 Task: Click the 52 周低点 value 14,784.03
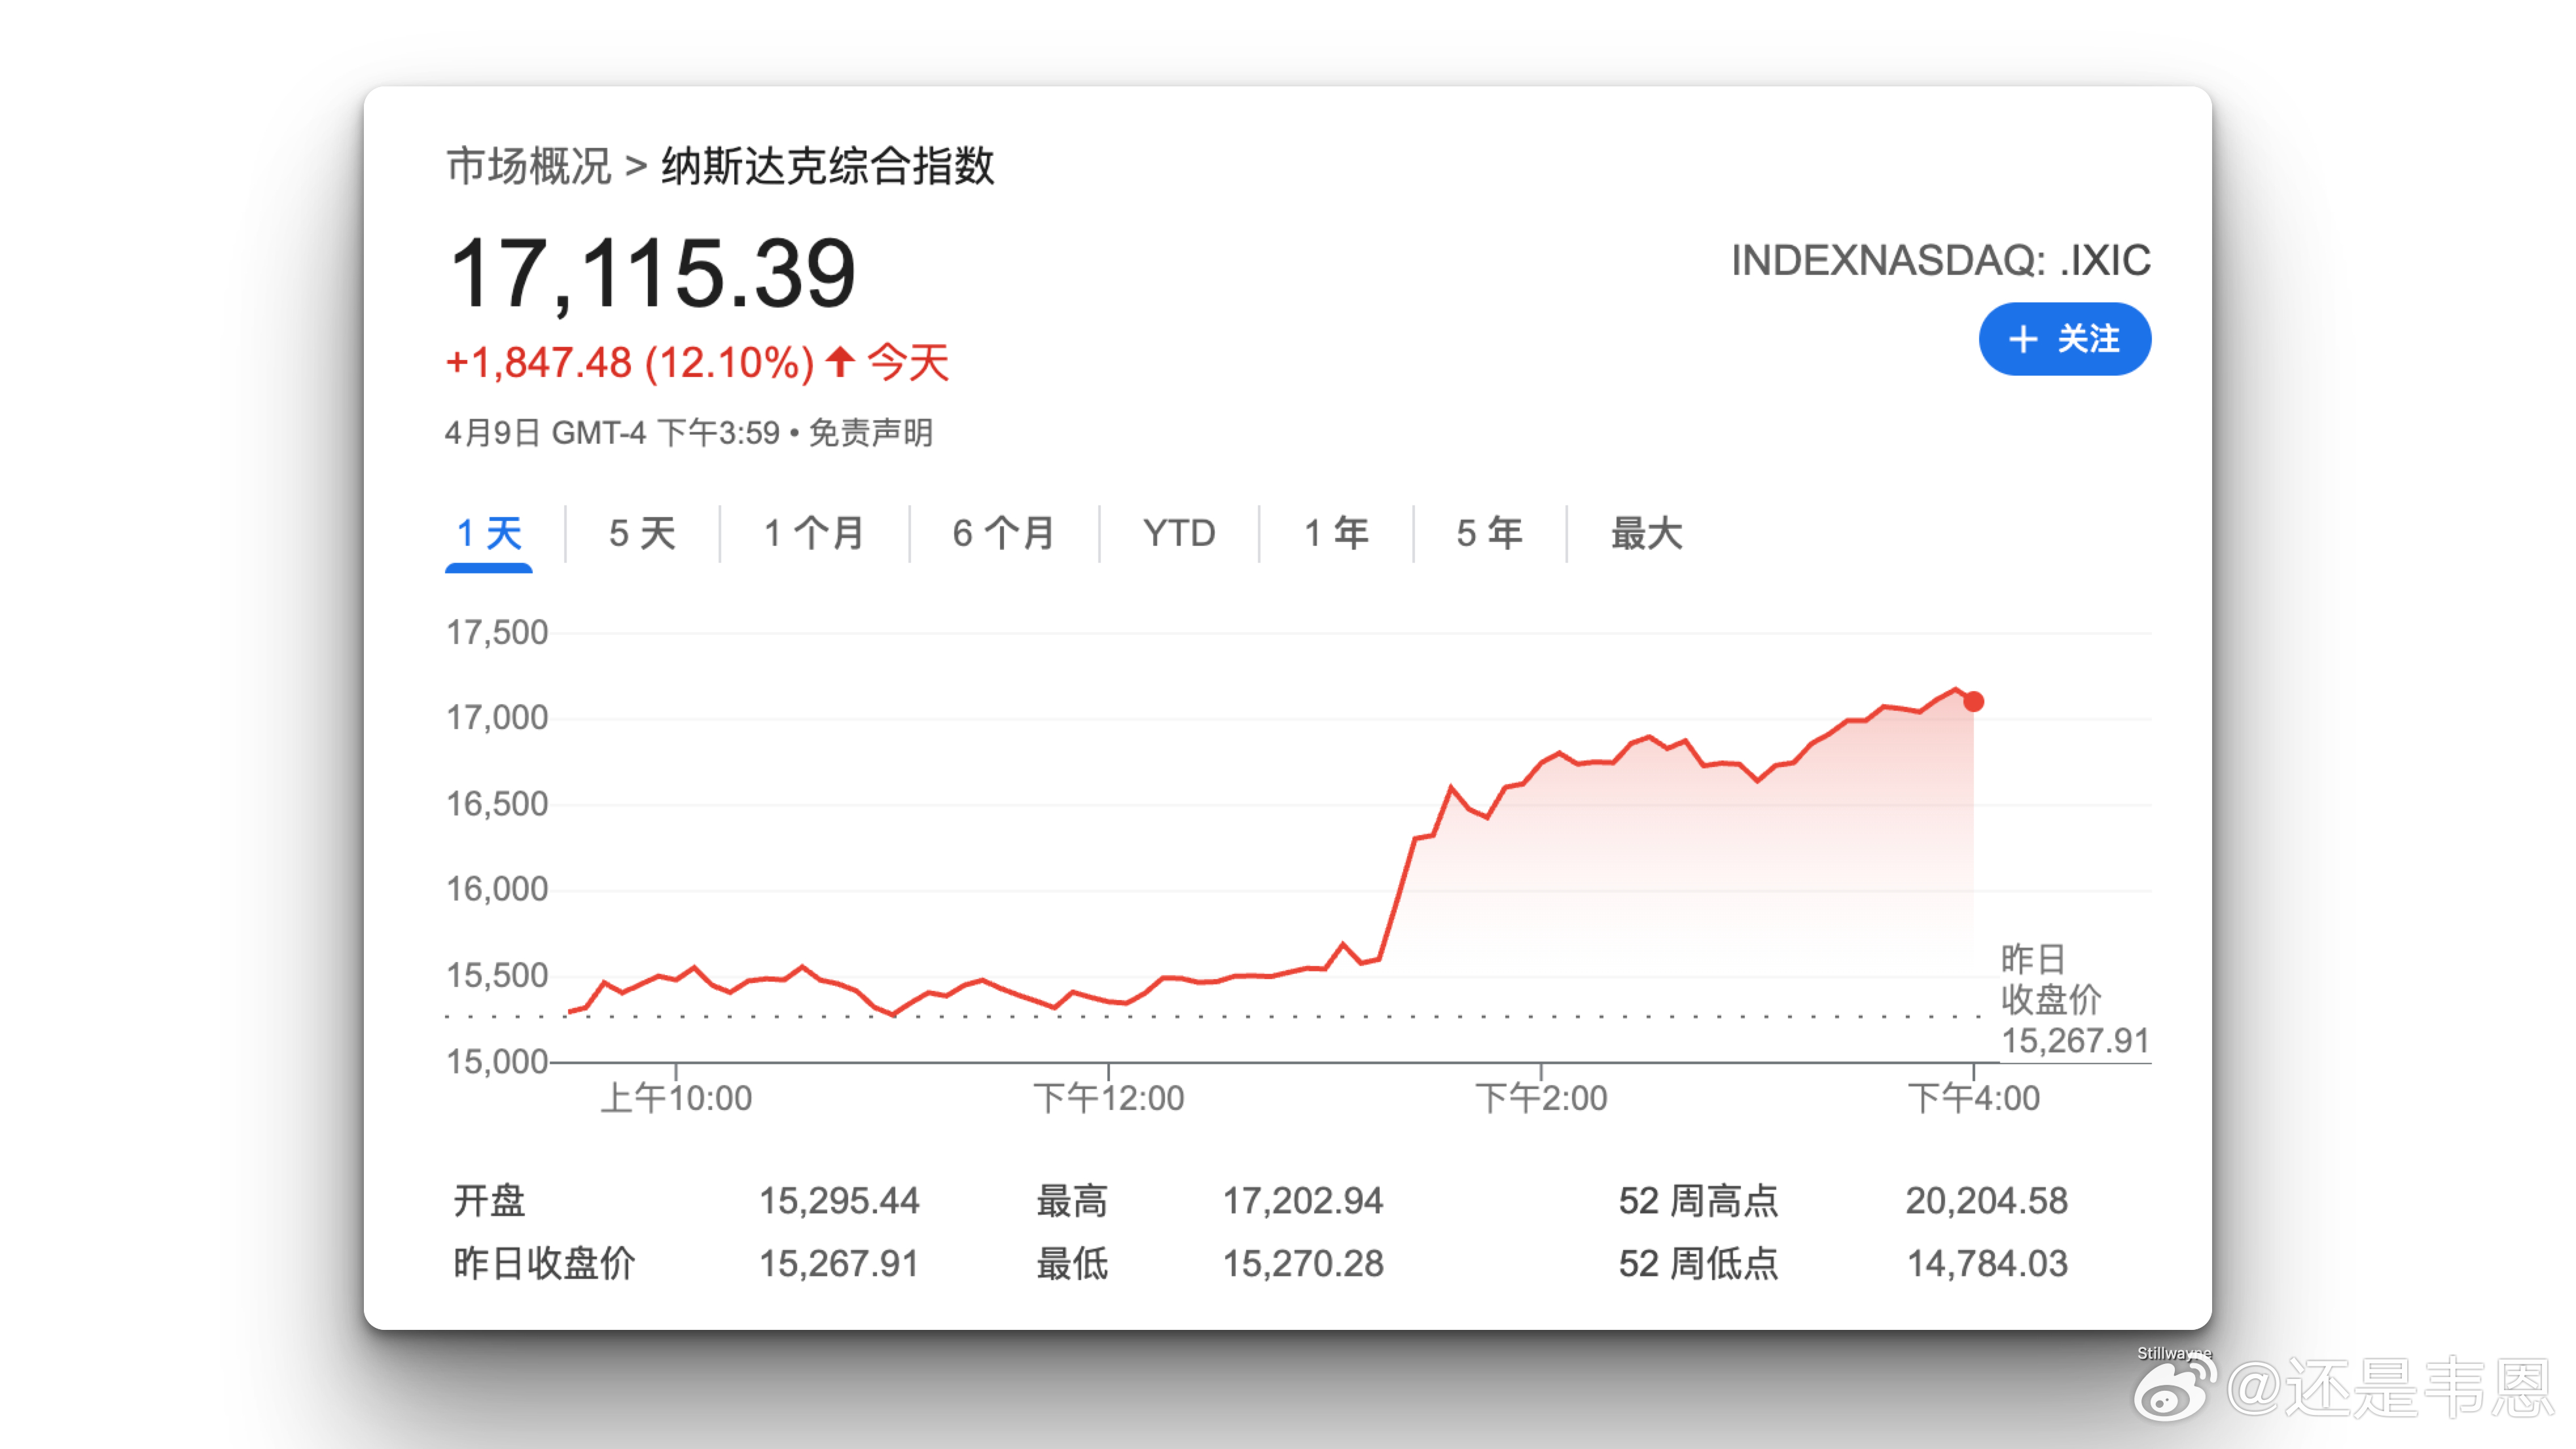pyautogui.click(x=1986, y=1264)
